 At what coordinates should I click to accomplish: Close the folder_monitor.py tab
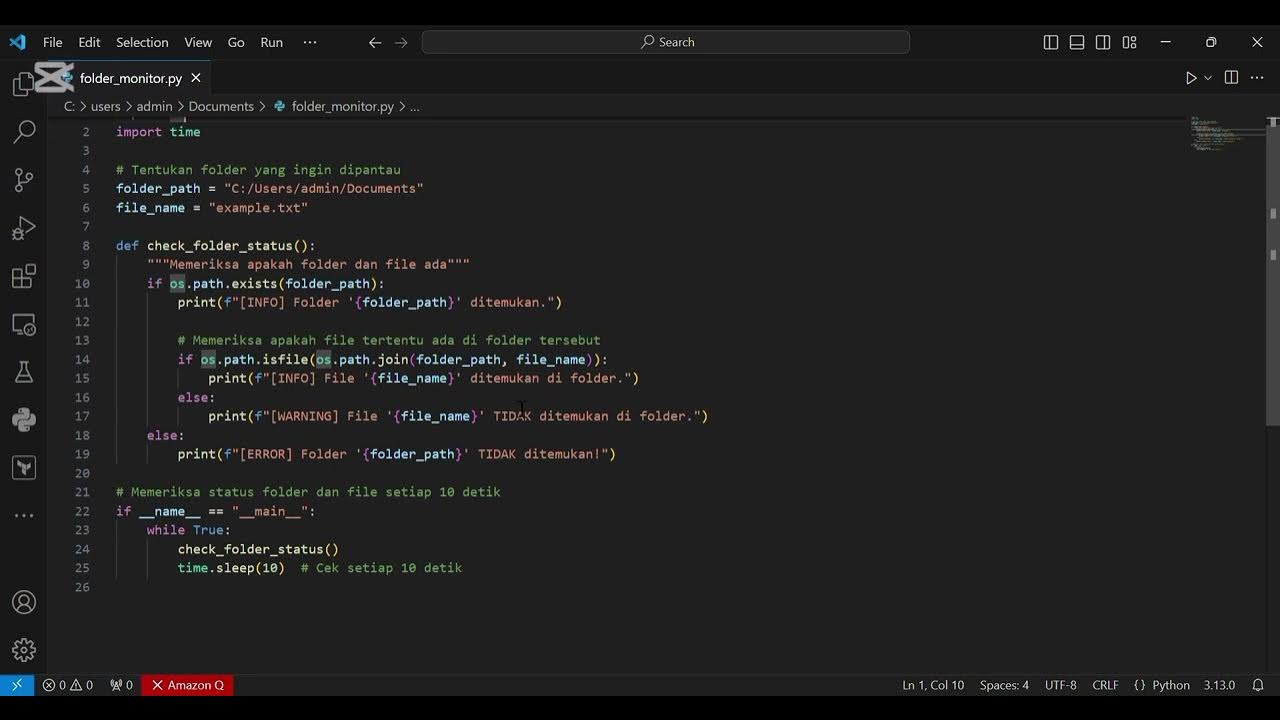196,78
